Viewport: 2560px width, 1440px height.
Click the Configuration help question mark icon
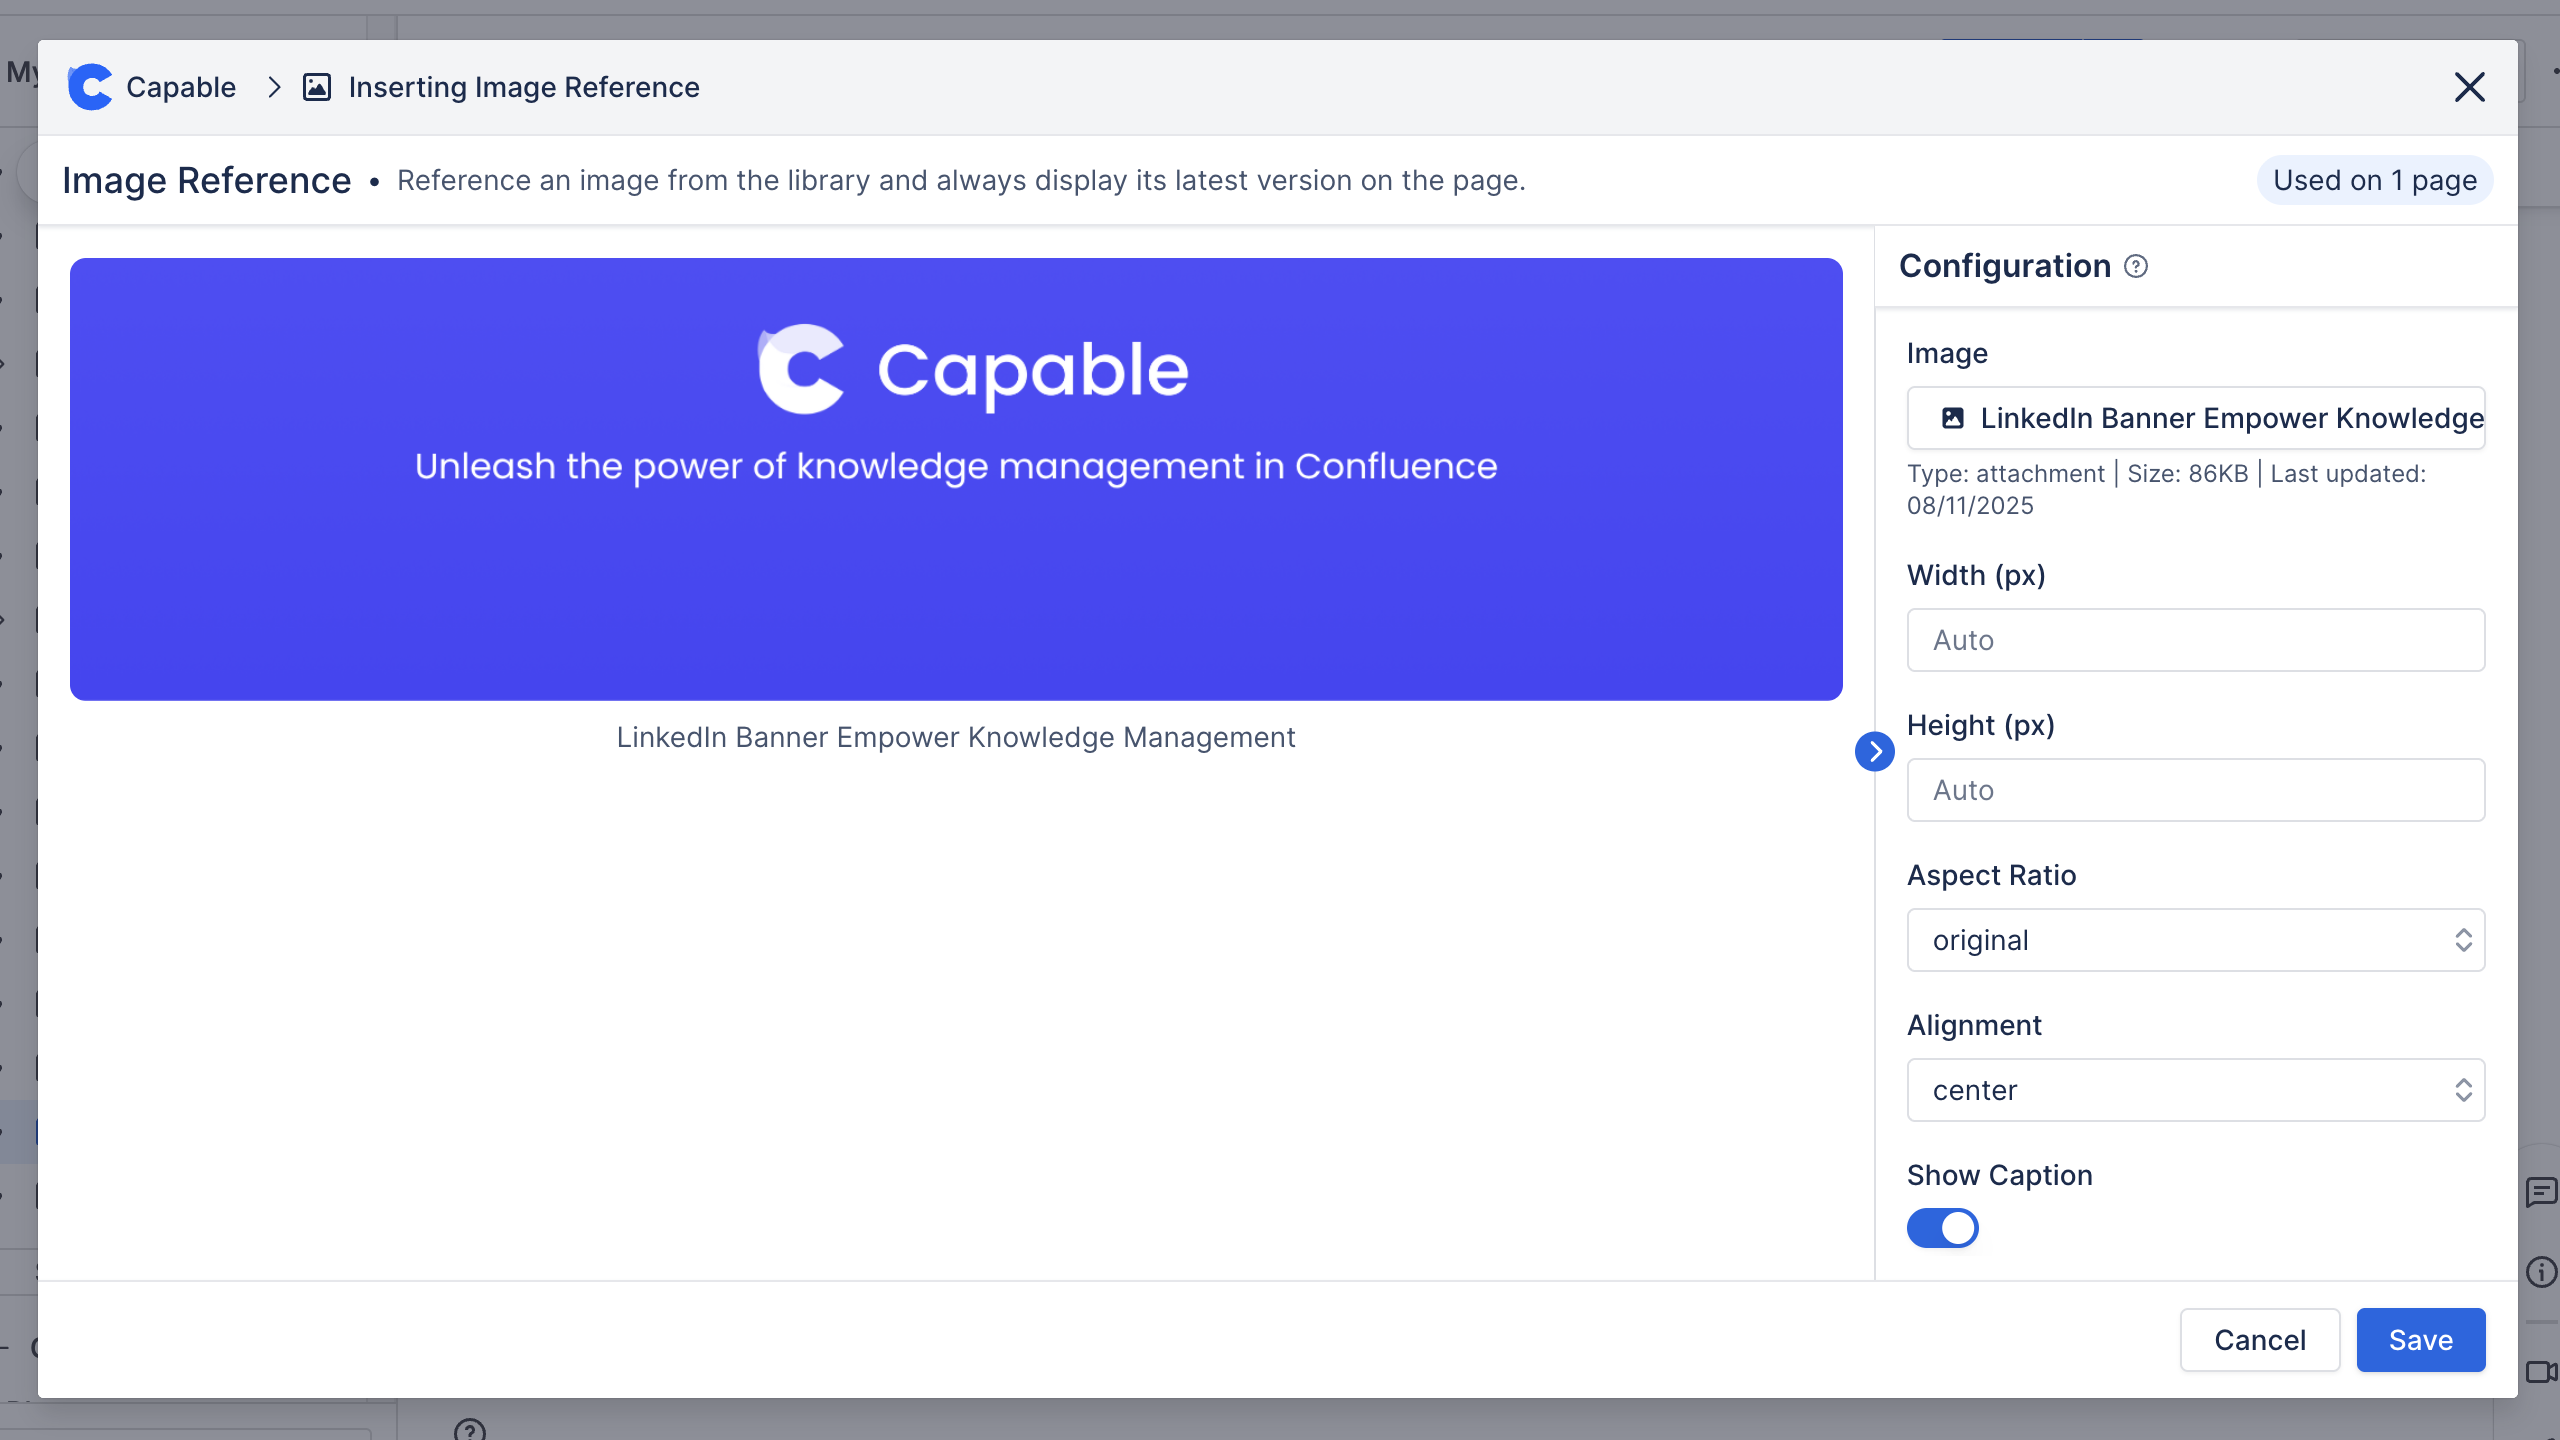(x=2136, y=266)
